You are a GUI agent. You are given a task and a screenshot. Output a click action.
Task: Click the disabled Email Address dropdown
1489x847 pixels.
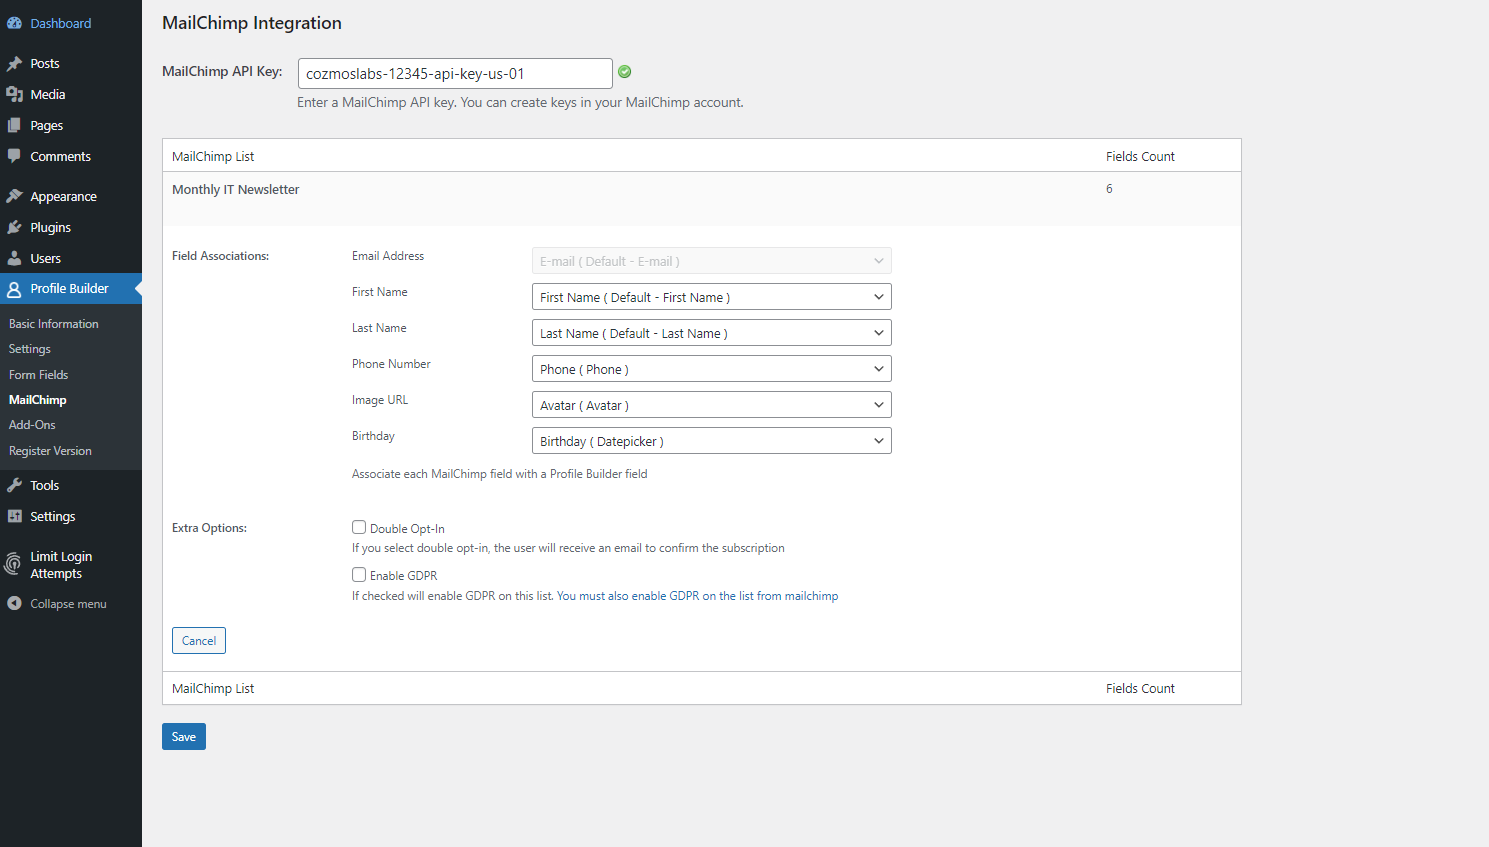711,261
